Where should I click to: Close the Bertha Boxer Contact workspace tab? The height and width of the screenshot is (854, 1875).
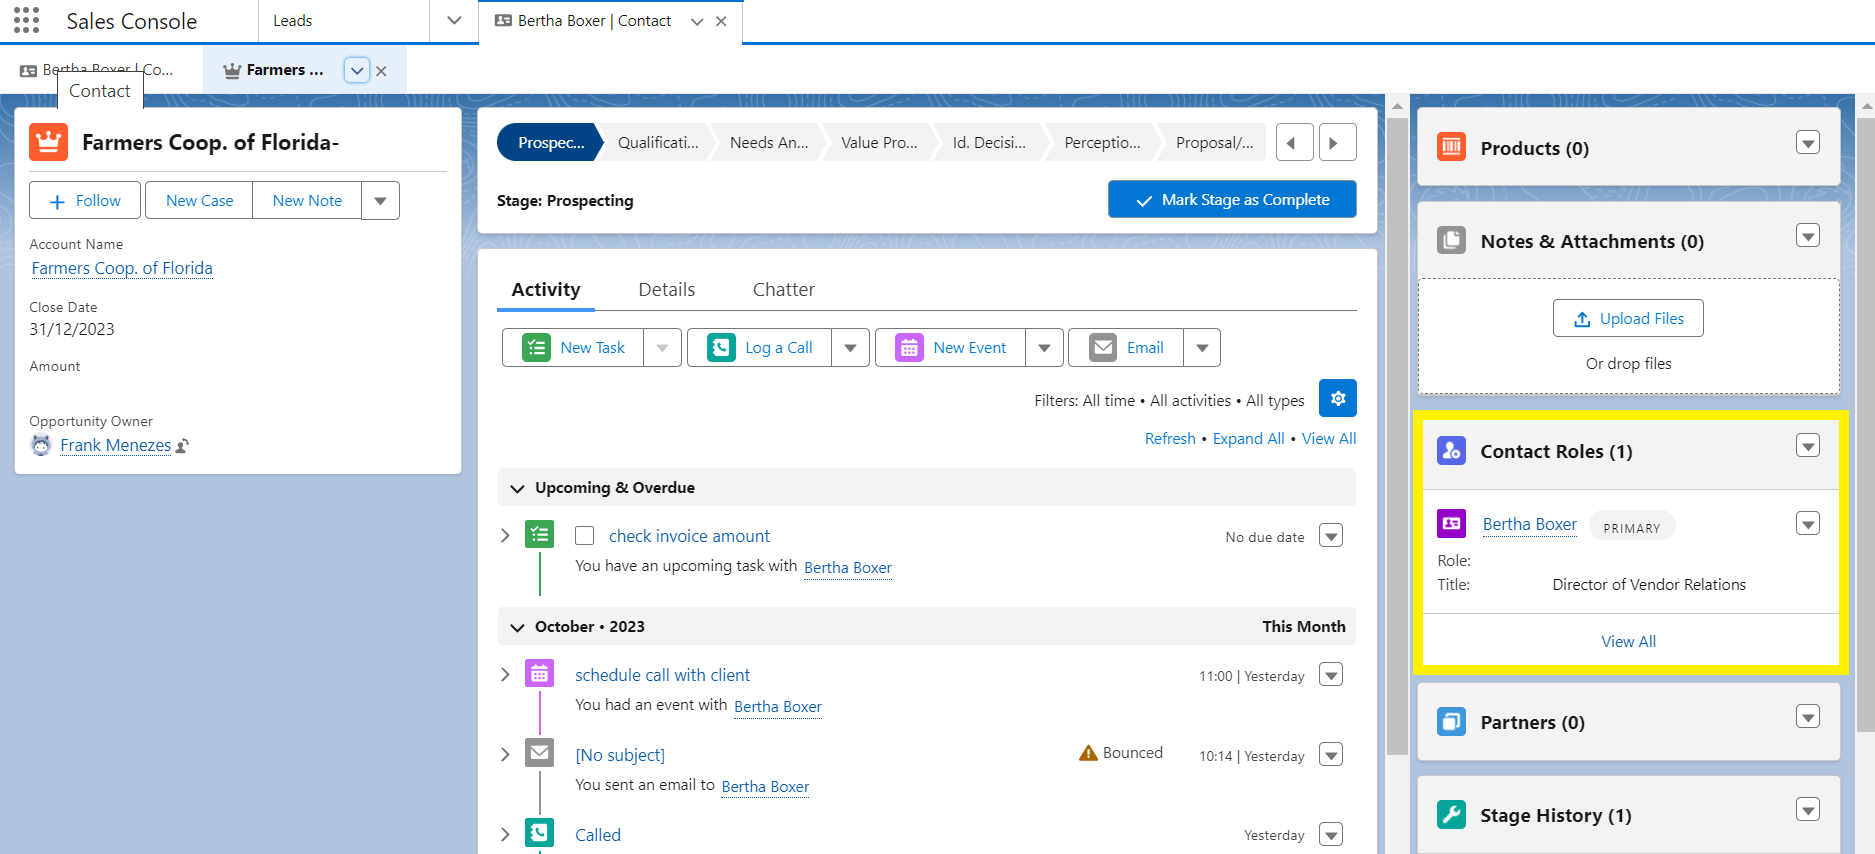coord(721,21)
